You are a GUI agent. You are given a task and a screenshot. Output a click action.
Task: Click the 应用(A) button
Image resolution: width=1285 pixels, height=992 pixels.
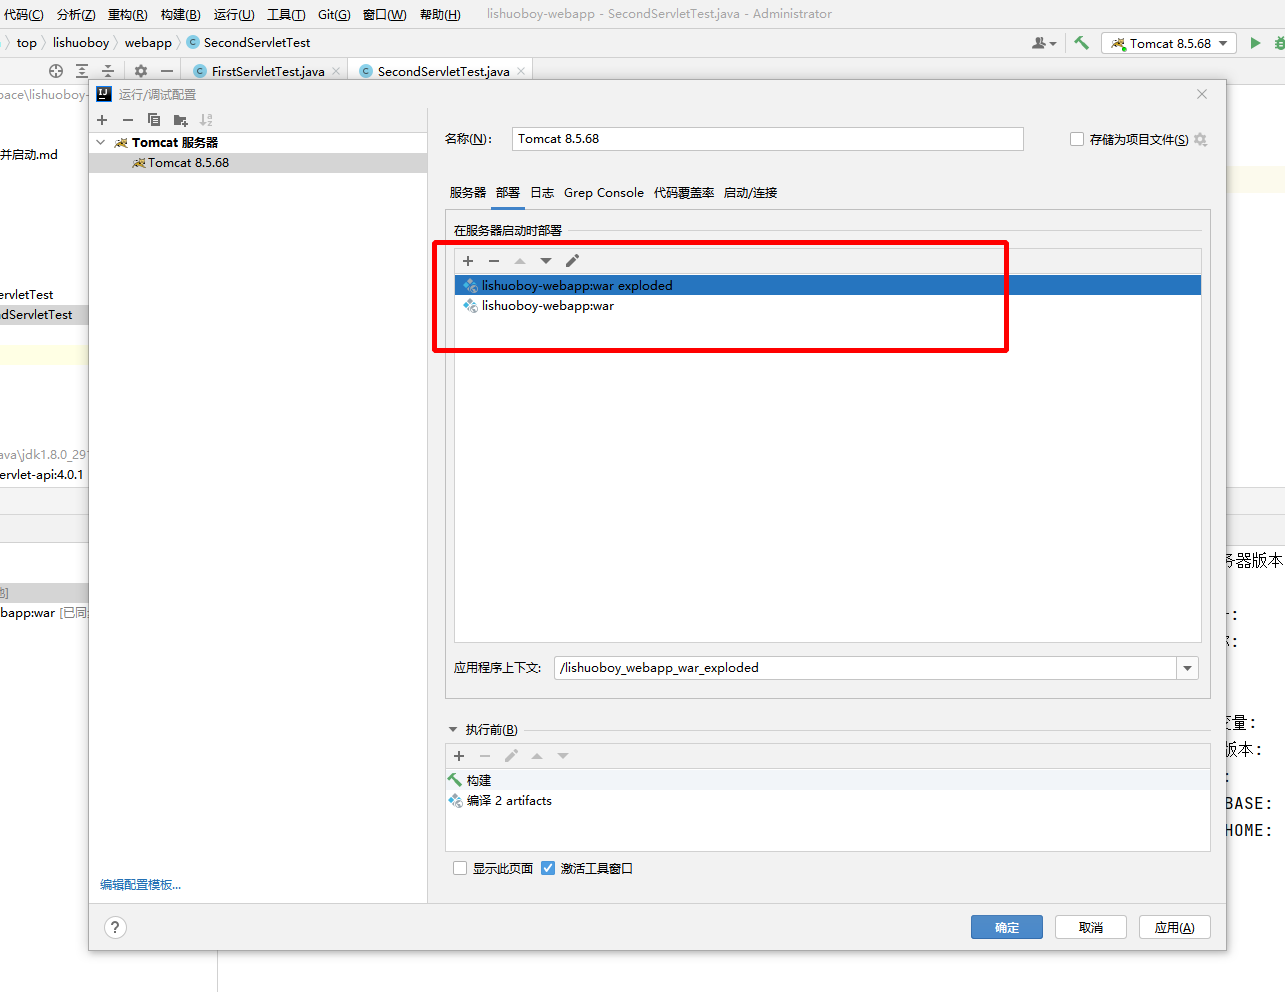[x=1175, y=927]
